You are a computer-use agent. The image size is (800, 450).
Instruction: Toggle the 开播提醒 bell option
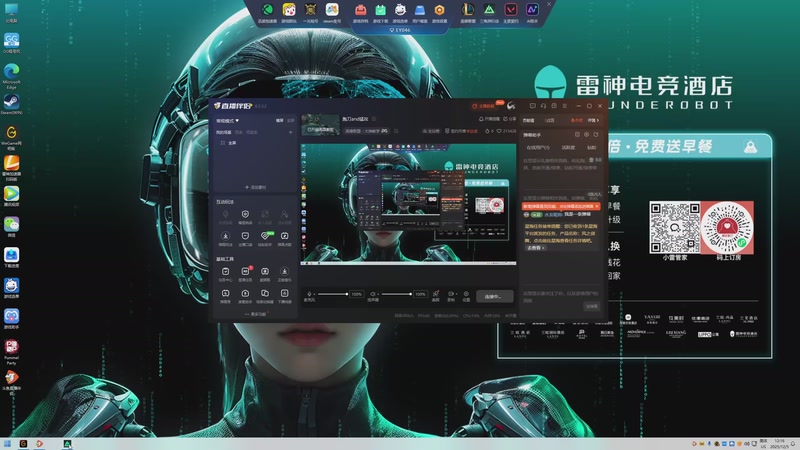pyautogui.click(x=489, y=119)
